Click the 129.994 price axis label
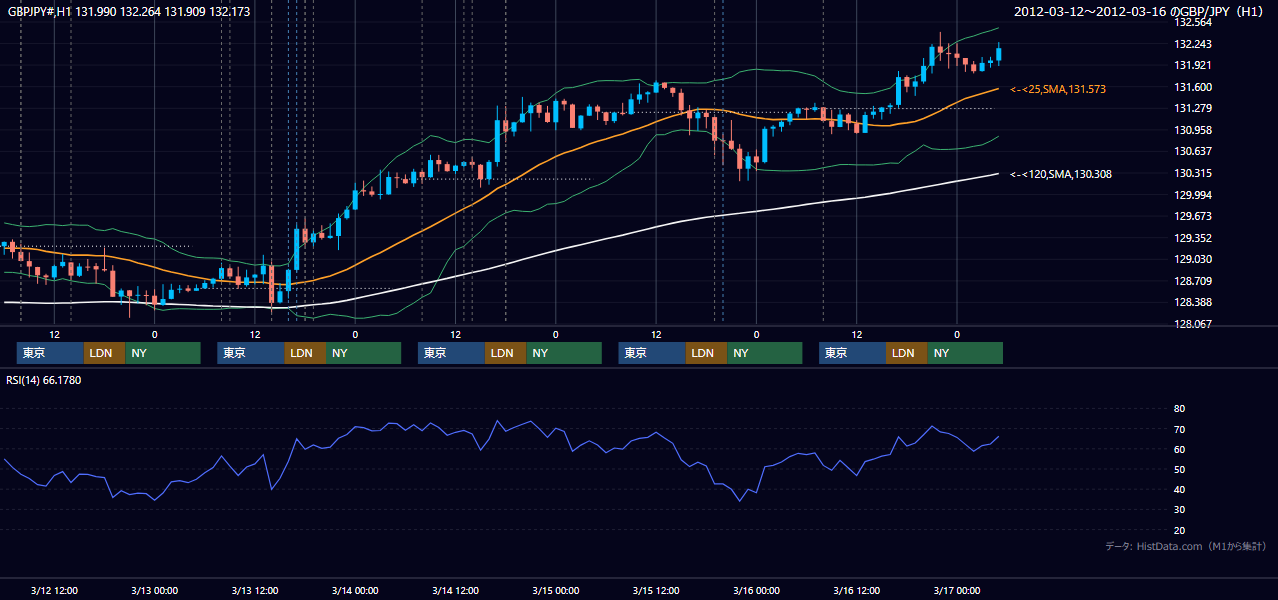 tap(1192, 195)
